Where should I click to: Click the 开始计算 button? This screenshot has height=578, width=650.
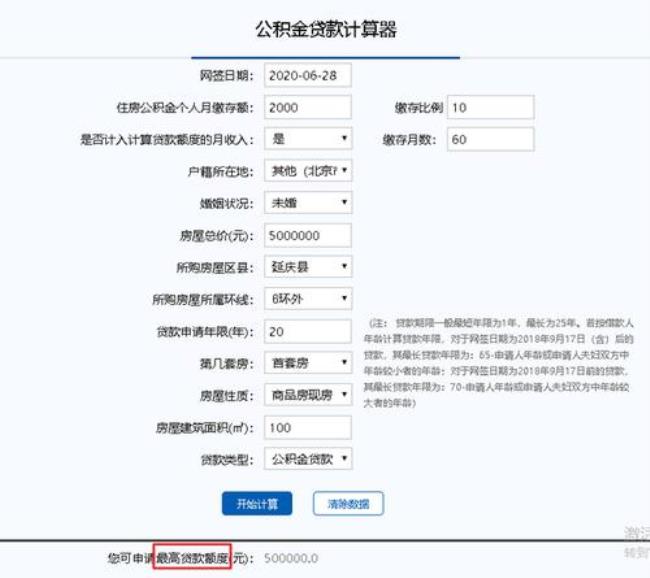pyautogui.click(x=257, y=504)
